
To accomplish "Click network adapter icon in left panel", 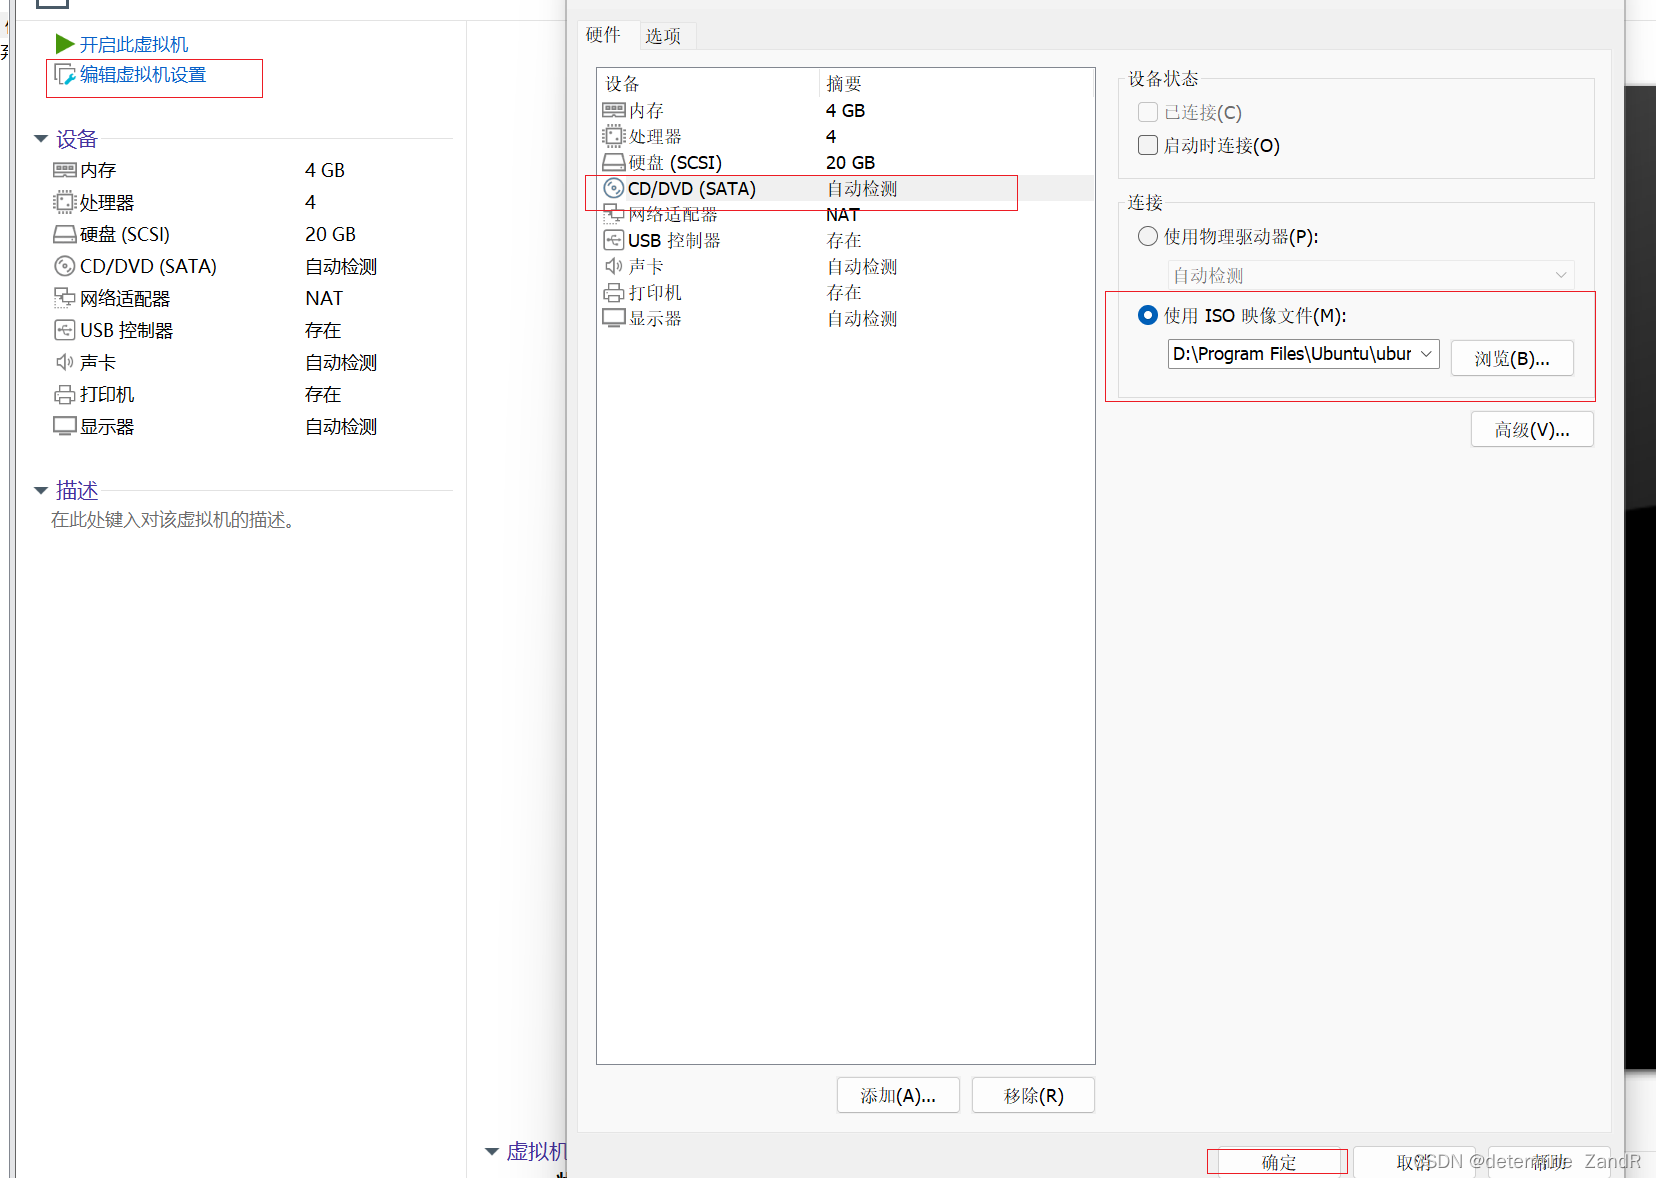I will click(65, 298).
